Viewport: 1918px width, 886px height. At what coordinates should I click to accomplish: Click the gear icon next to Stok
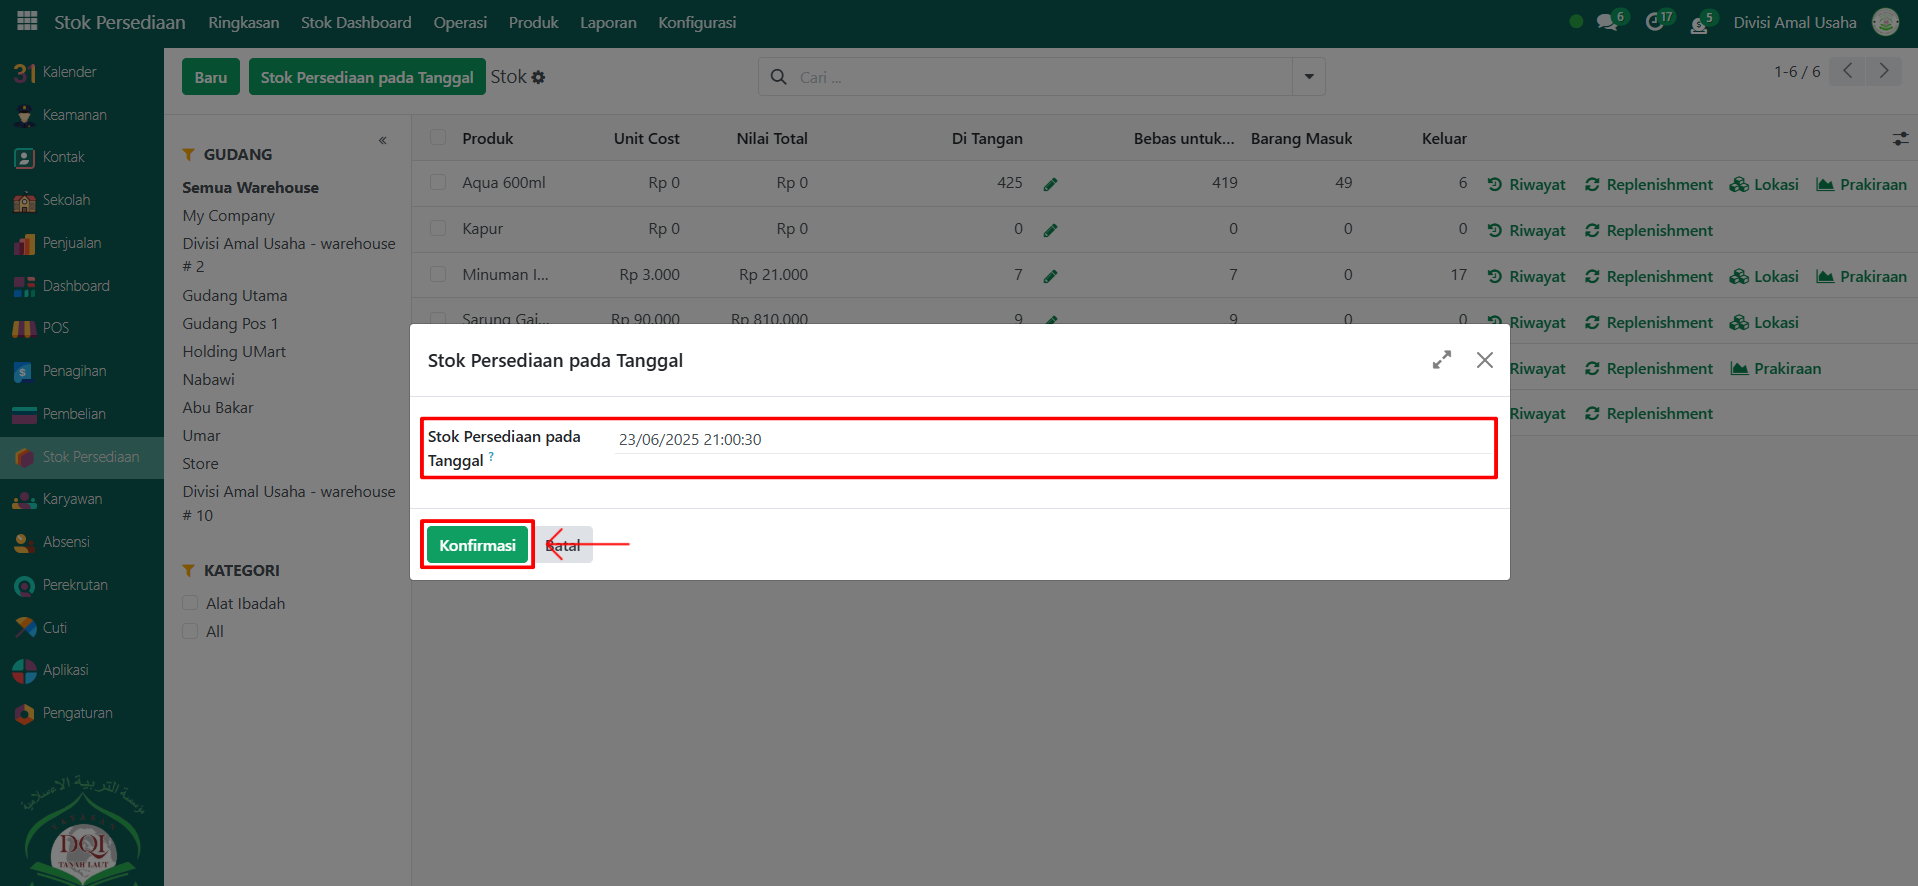click(539, 77)
